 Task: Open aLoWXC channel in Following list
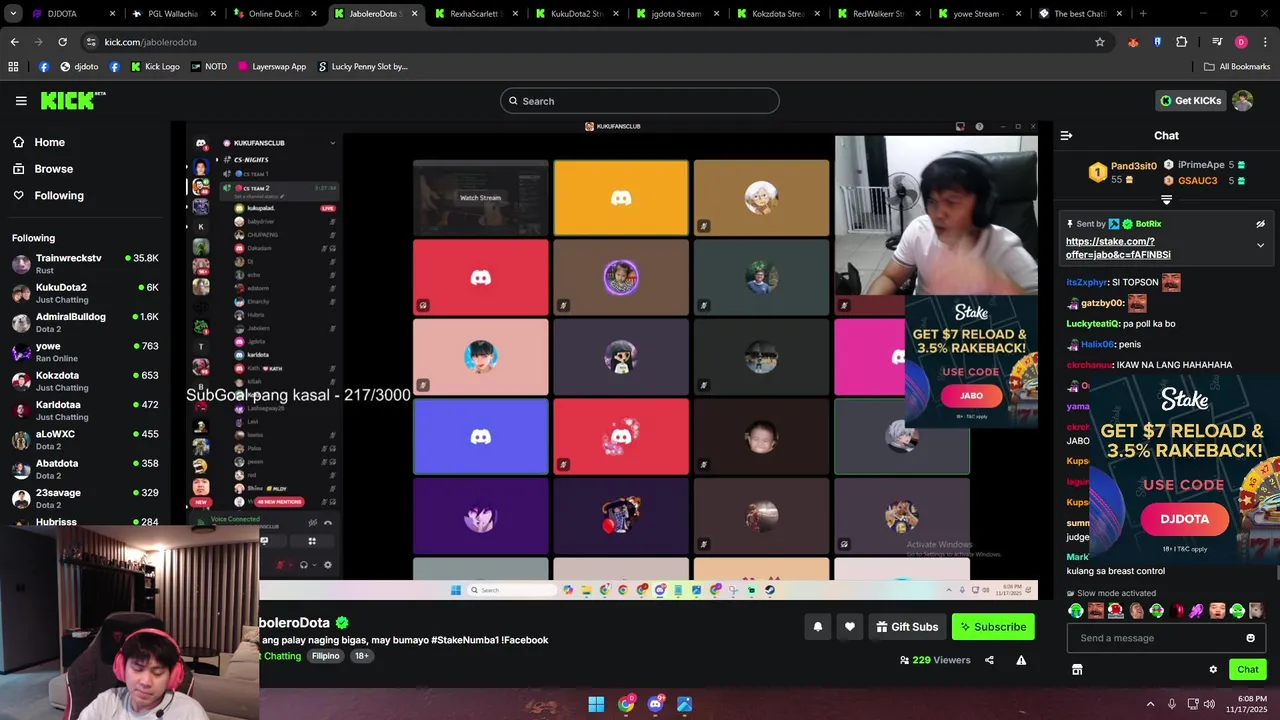[85, 440]
